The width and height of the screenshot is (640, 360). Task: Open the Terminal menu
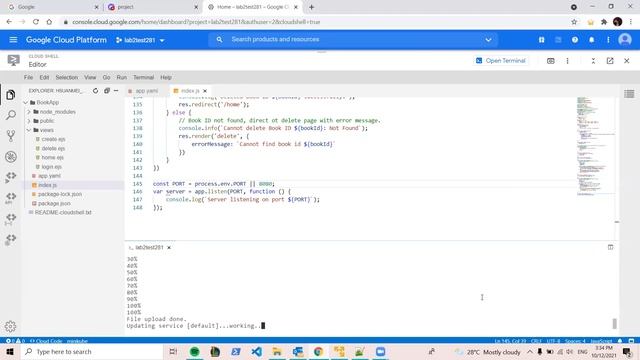(143, 77)
